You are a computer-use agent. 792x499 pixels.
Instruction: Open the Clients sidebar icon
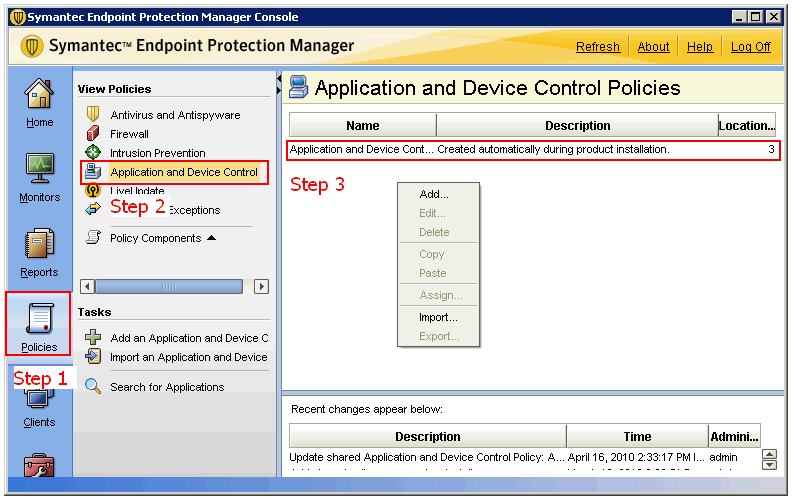(39, 399)
